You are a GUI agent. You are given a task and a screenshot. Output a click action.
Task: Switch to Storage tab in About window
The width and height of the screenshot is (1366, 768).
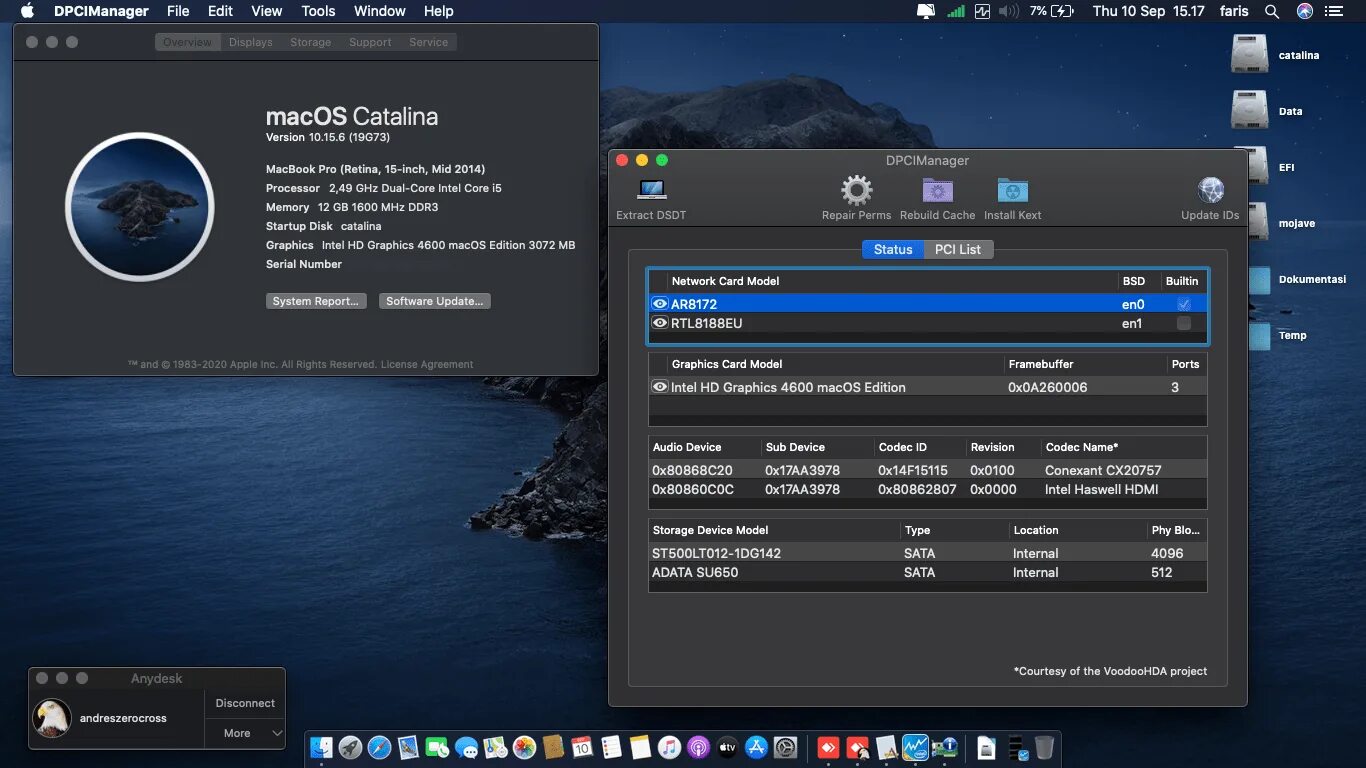[x=311, y=42]
